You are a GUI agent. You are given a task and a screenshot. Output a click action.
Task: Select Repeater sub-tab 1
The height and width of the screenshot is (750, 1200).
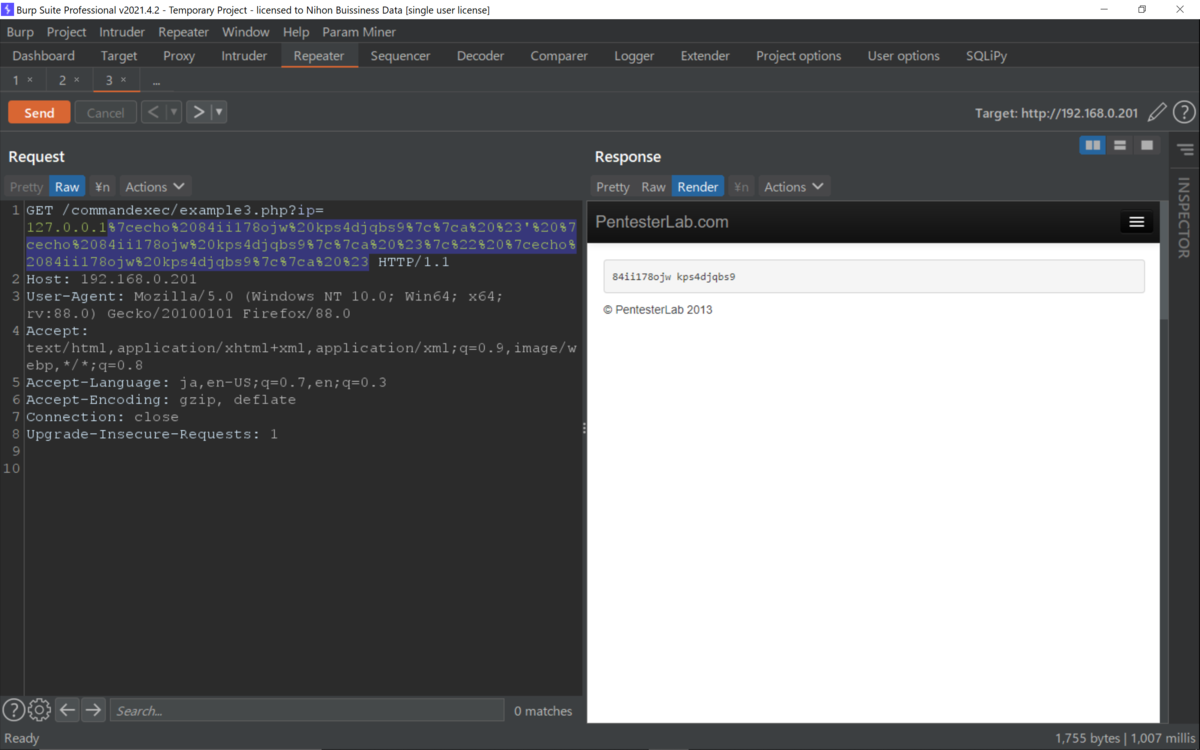[16, 79]
